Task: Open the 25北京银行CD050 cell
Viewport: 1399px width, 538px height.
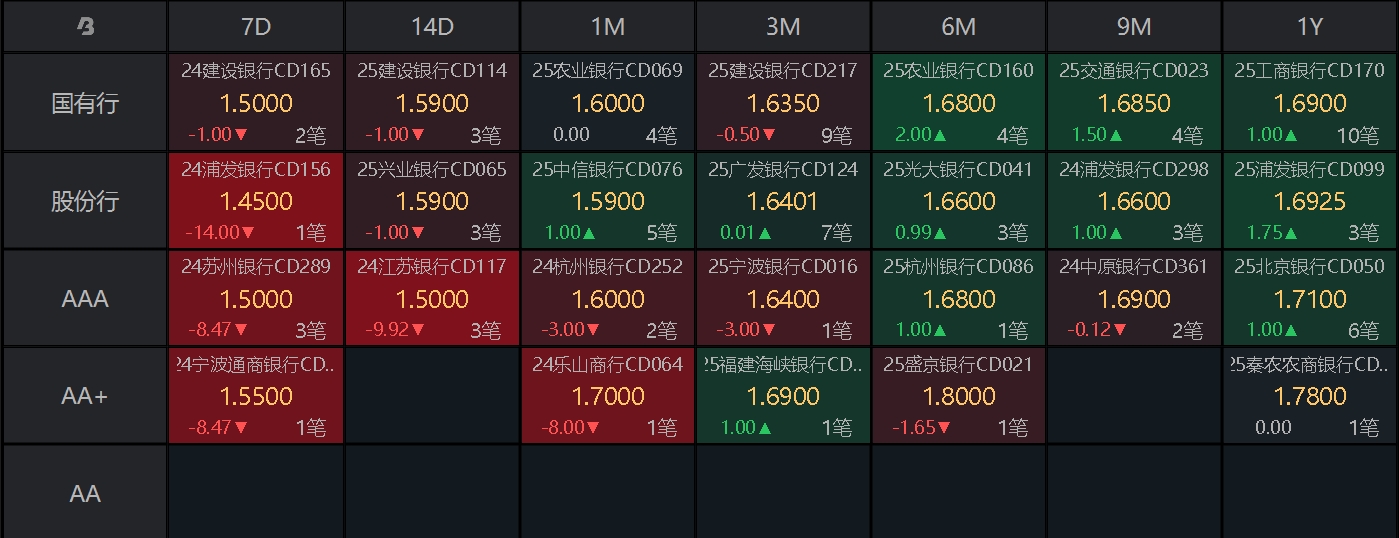Action: (x=1310, y=298)
